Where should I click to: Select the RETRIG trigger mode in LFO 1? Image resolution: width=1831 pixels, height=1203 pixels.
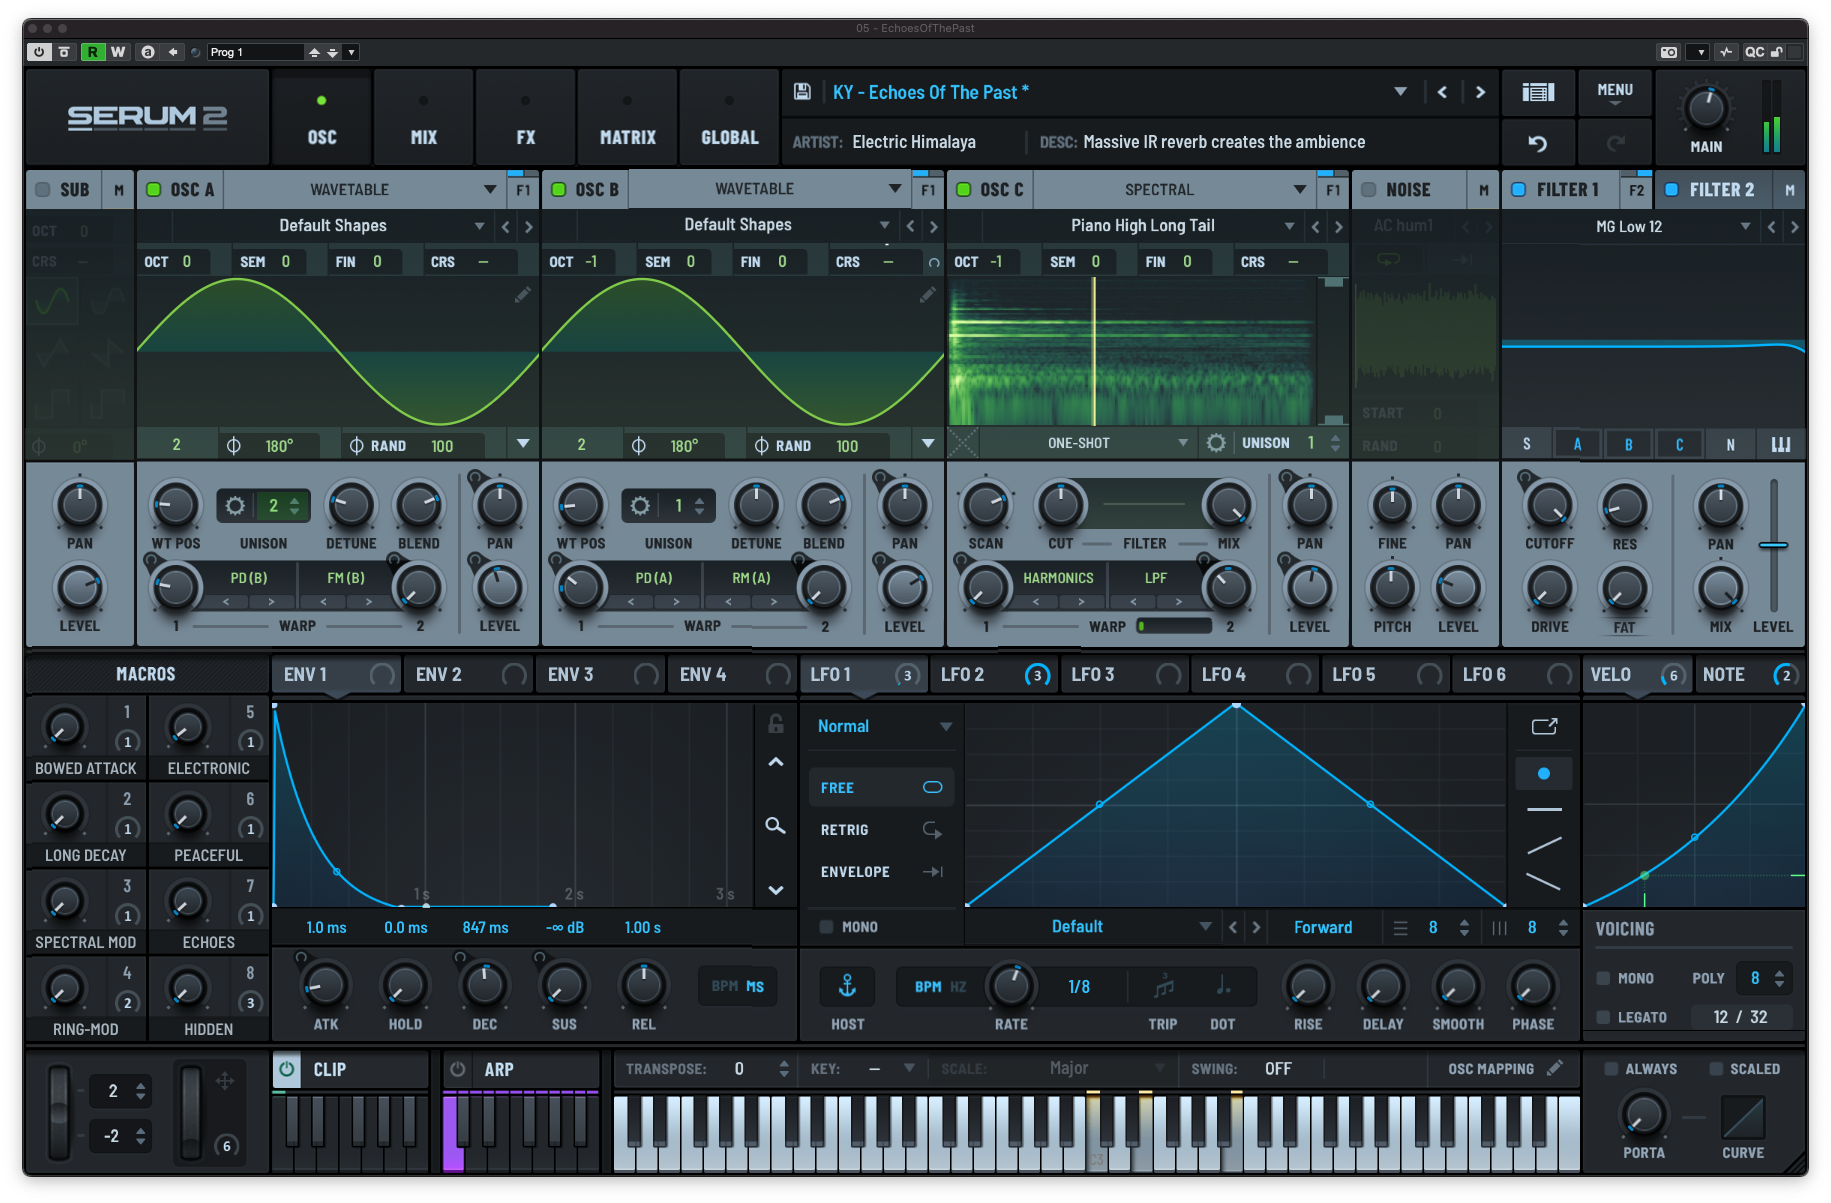point(843,829)
